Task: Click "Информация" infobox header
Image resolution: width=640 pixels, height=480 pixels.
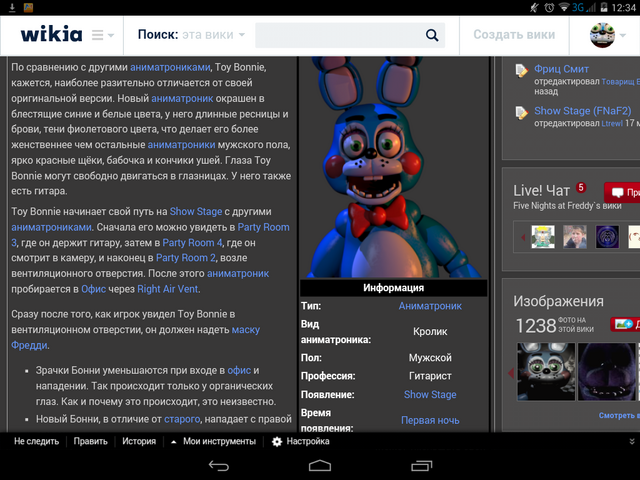Action: [393, 288]
